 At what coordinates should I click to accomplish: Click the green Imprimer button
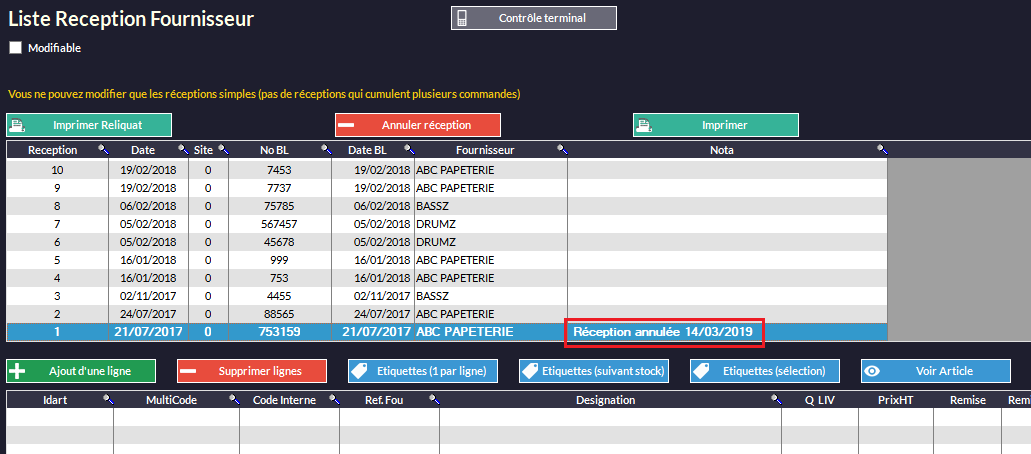715,125
